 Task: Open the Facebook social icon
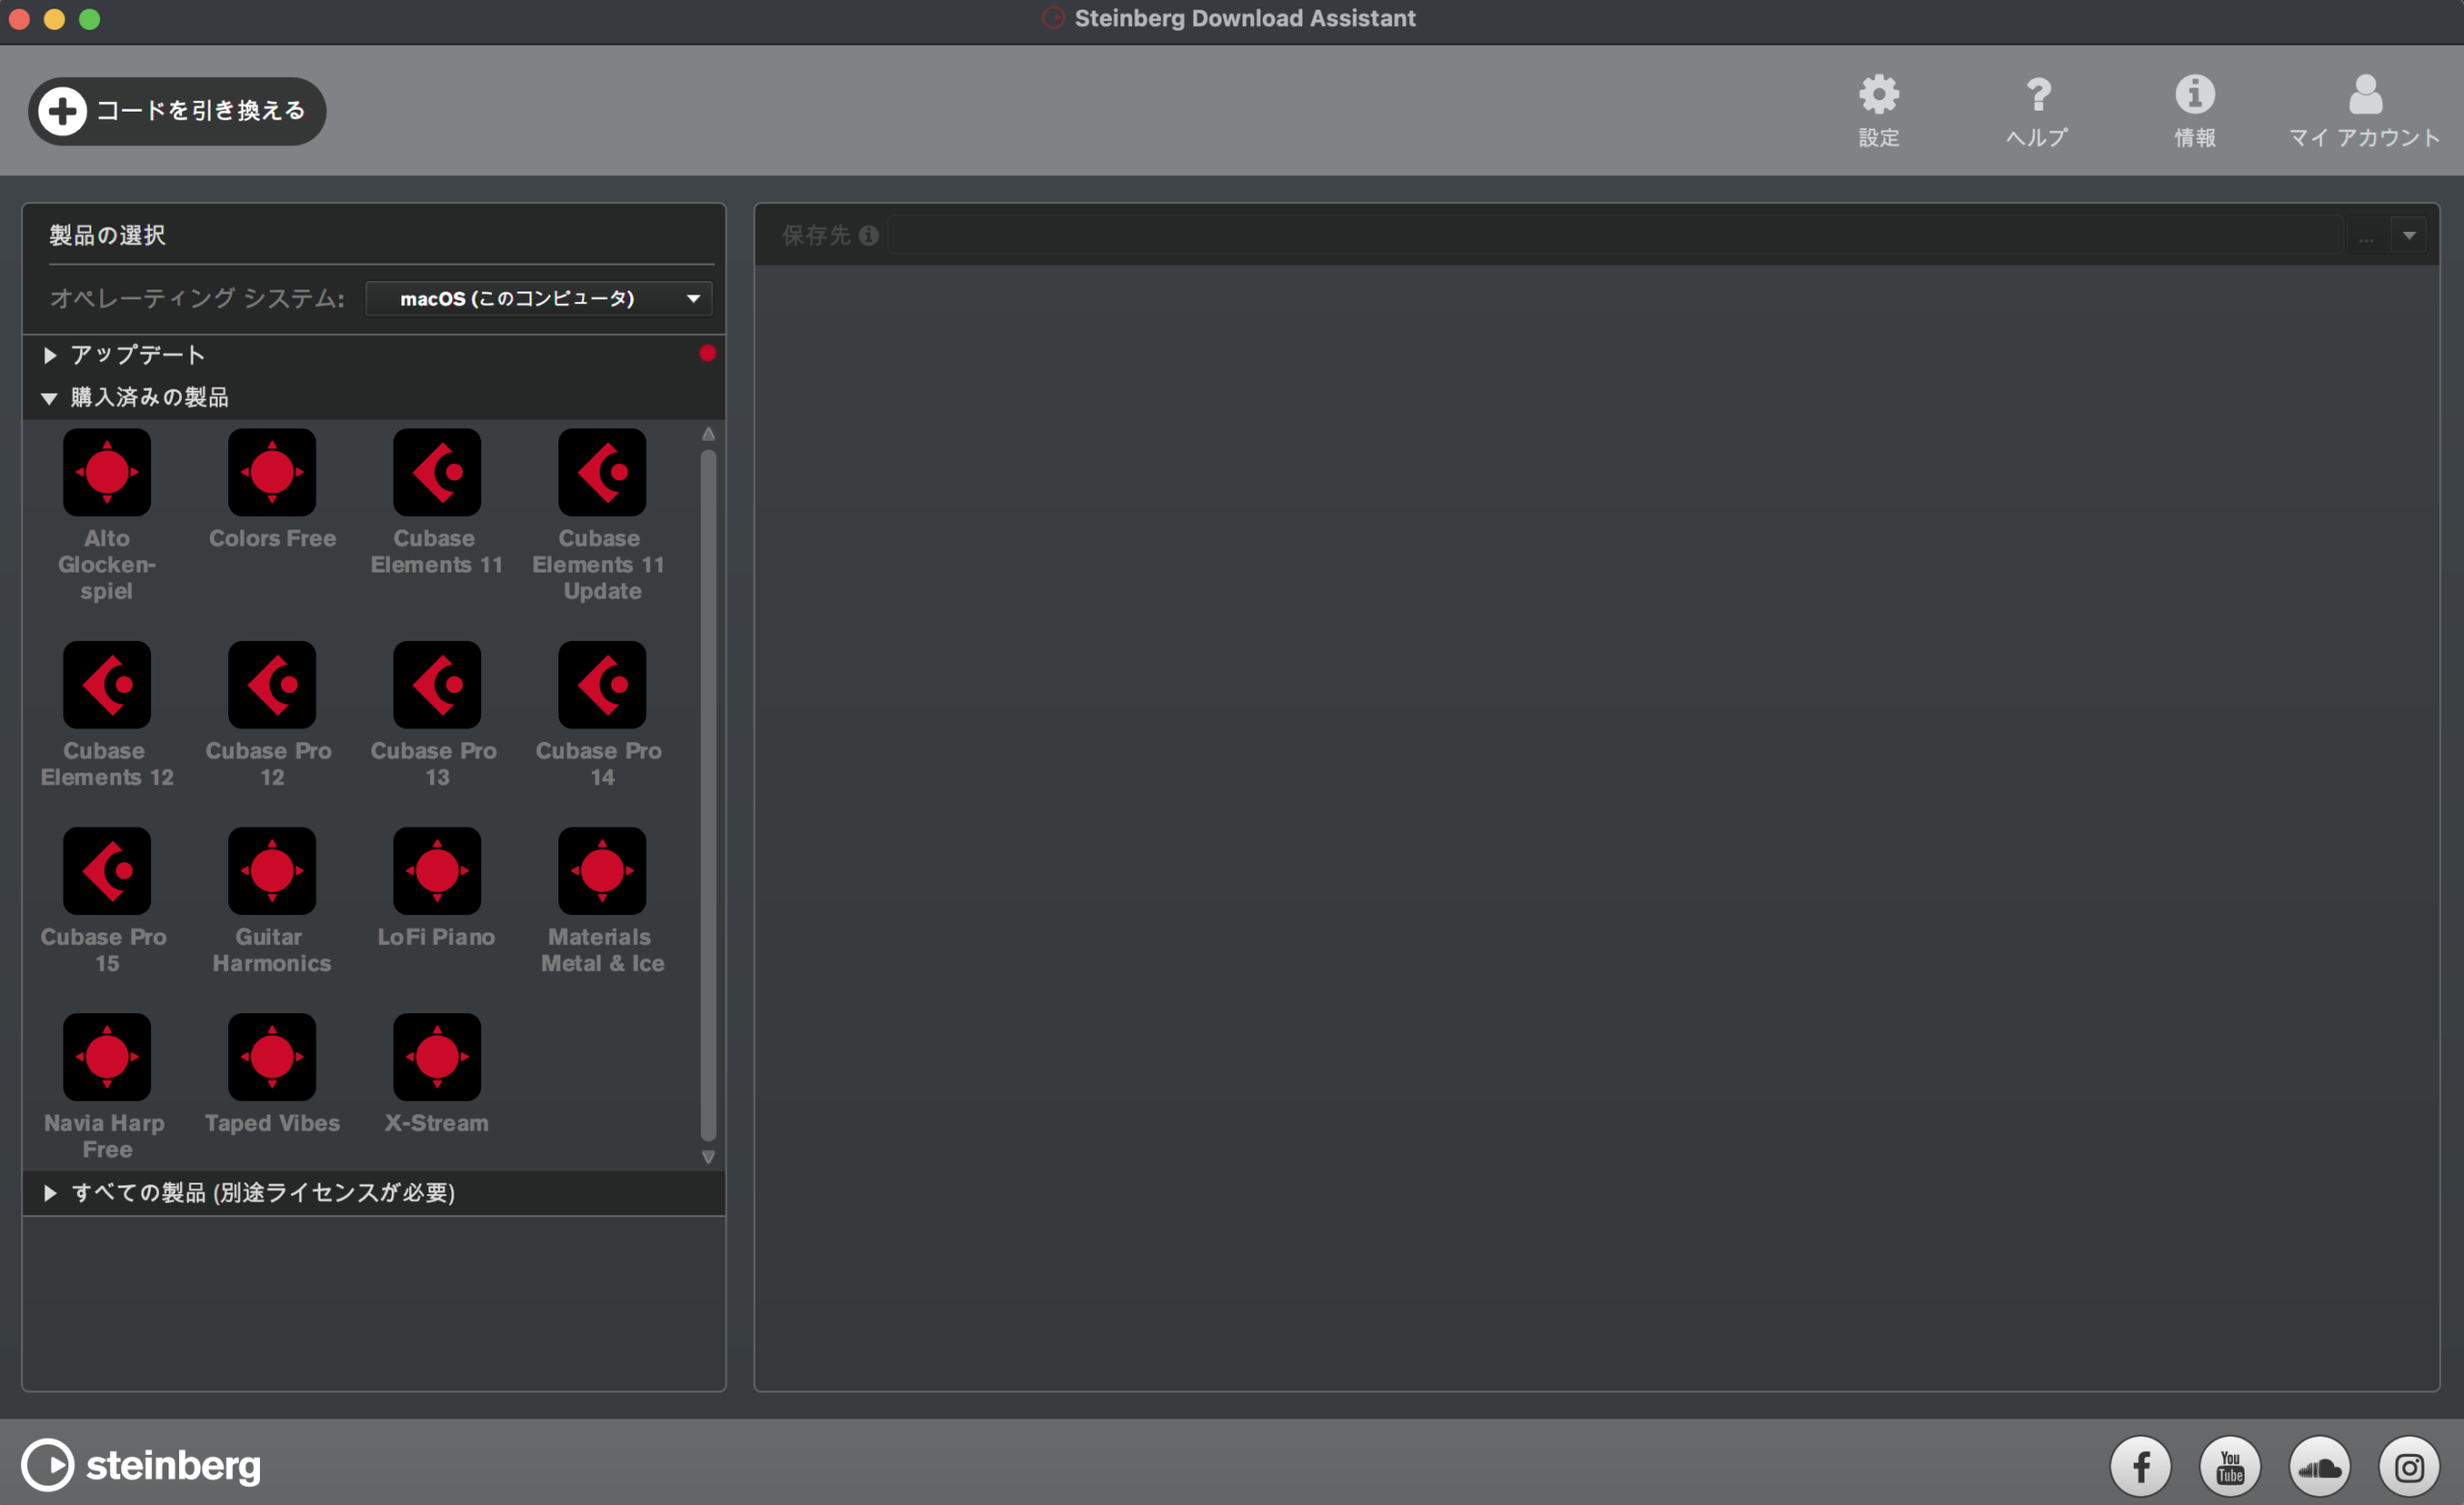click(x=2140, y=1467)
